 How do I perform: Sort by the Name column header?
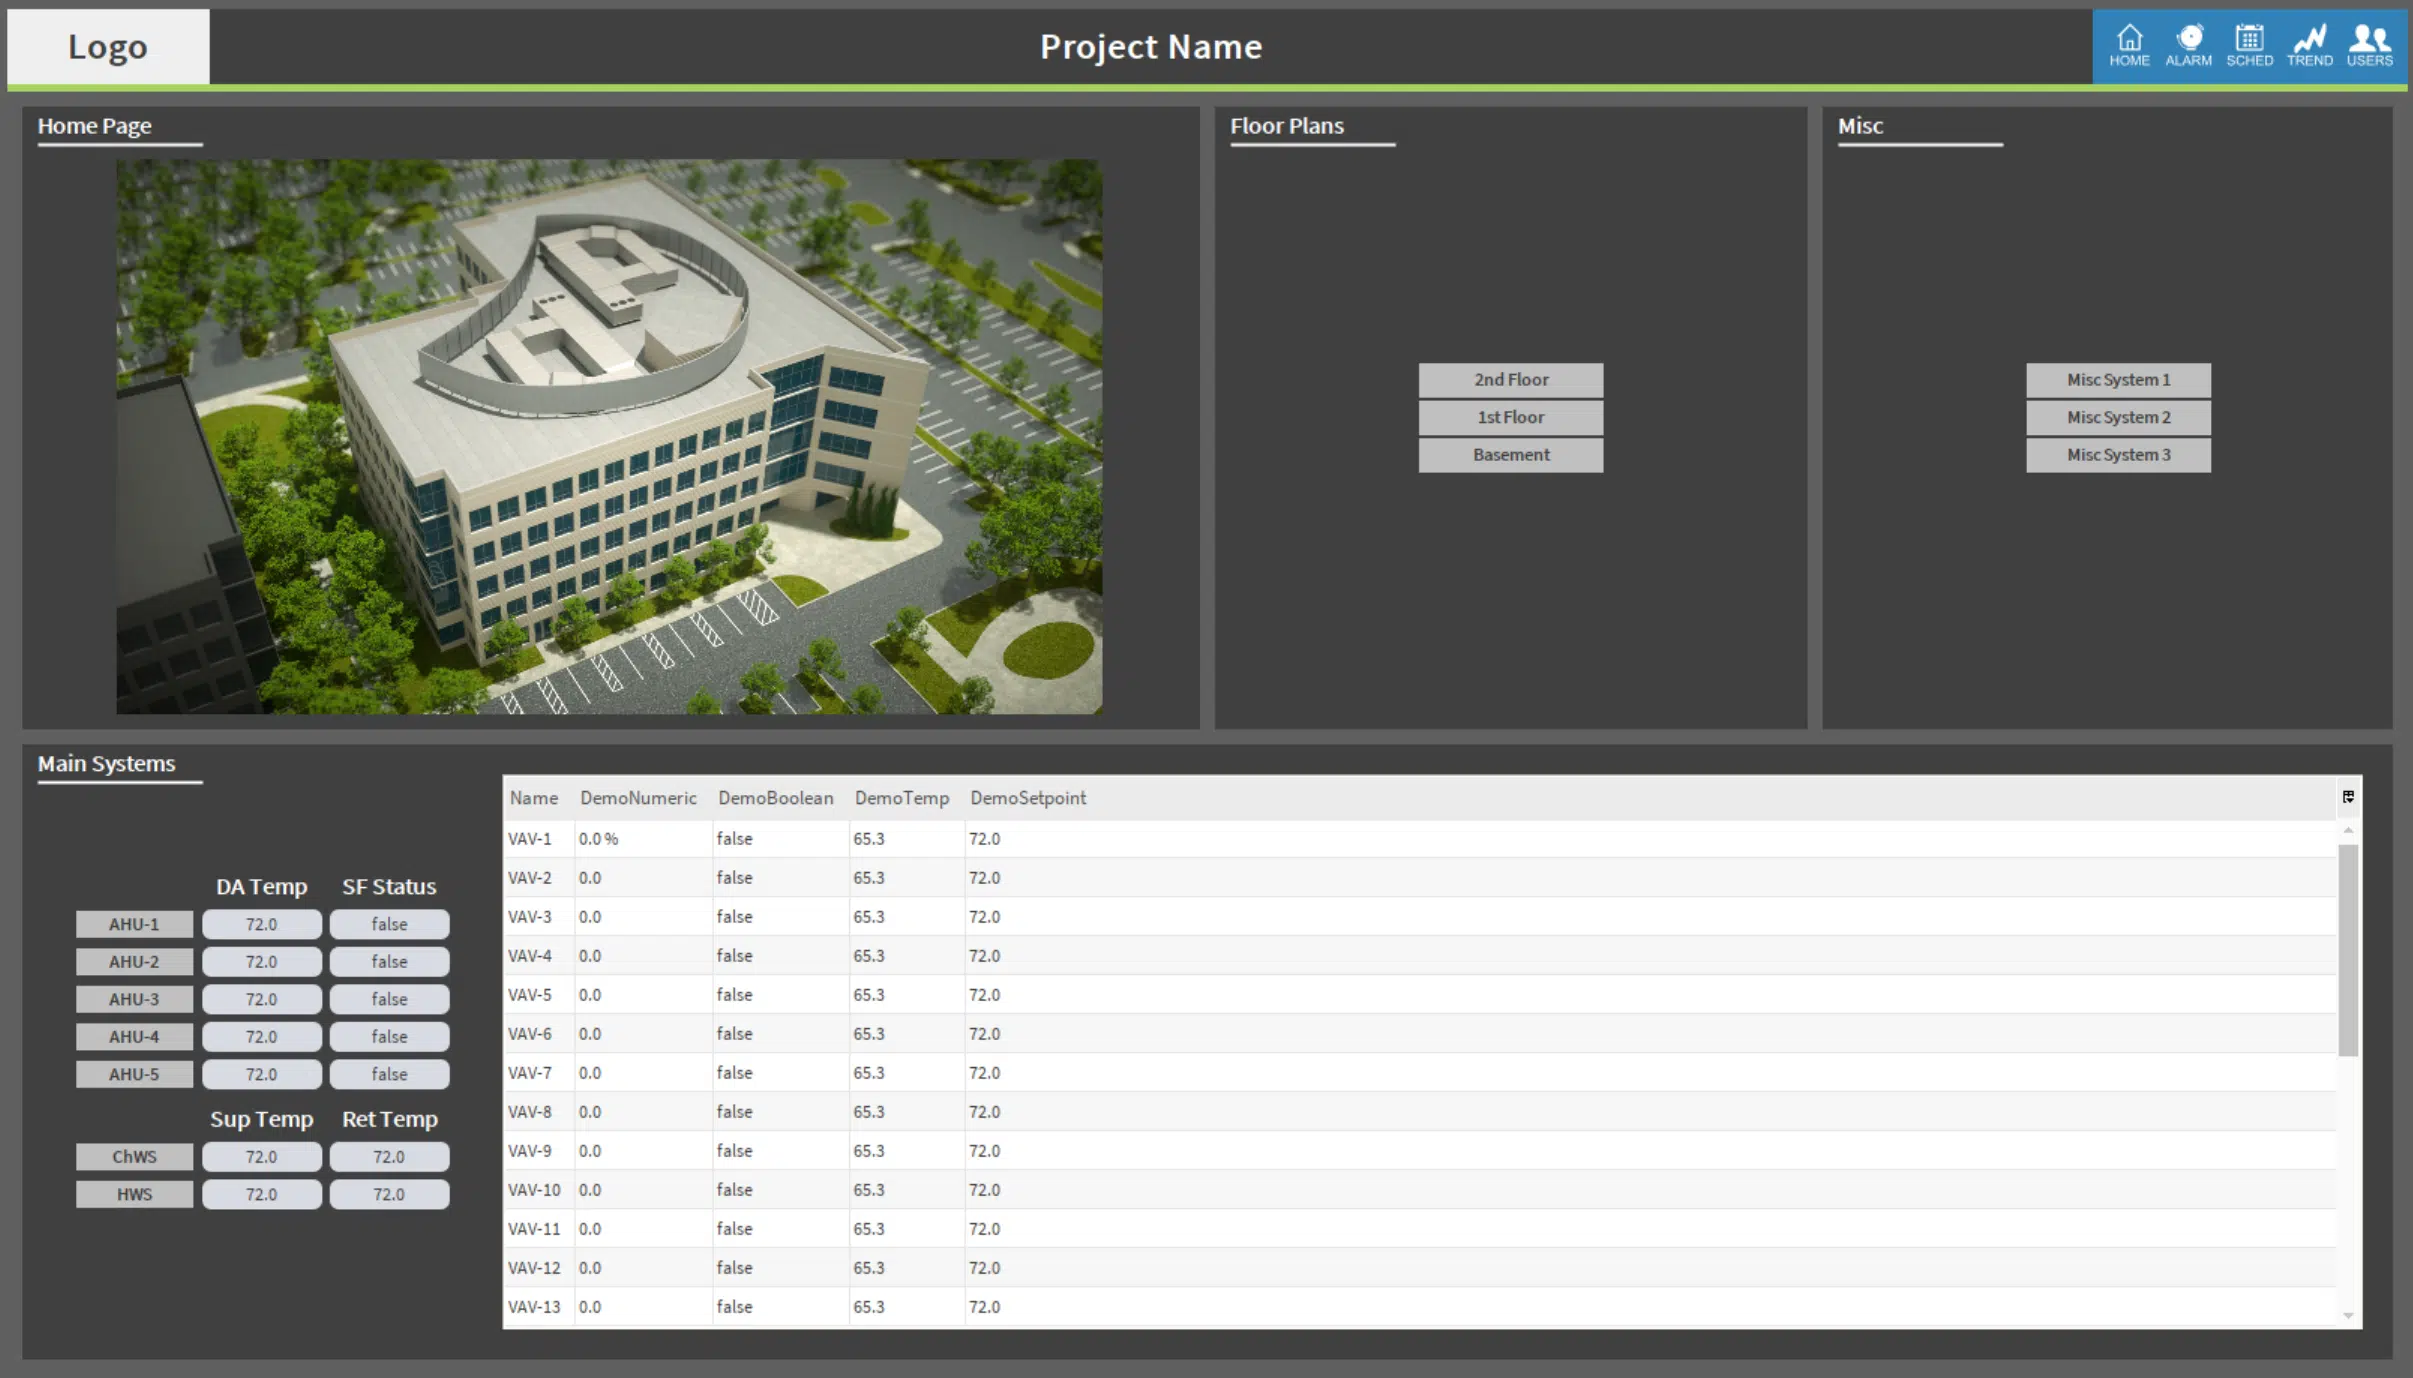[x=534, y=798]
